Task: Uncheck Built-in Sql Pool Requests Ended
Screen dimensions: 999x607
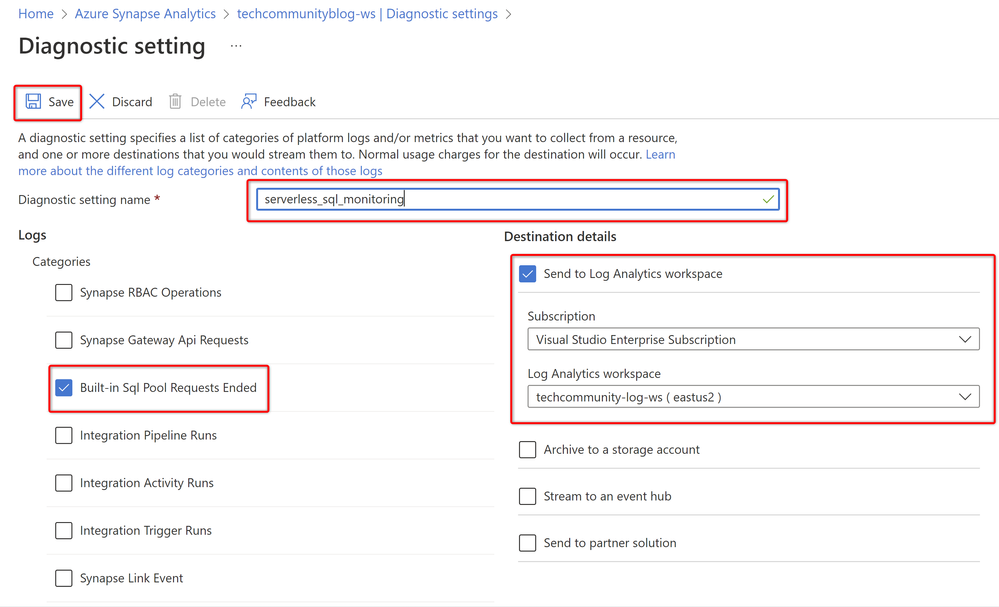Action: [64, 388]
